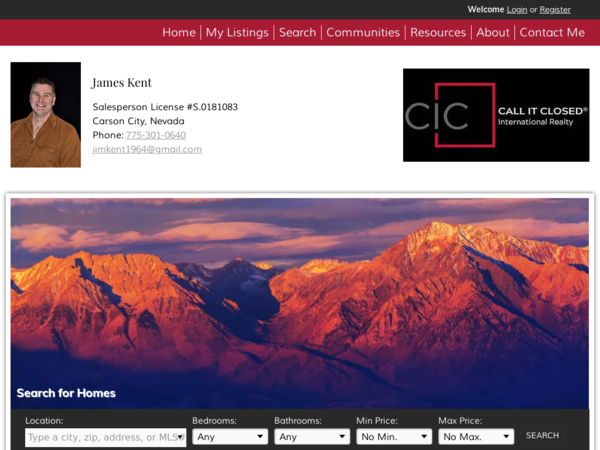Screen dimensions: 600x450
Task: Click the Call It Closed realty logo
Action: coord(496,115)
